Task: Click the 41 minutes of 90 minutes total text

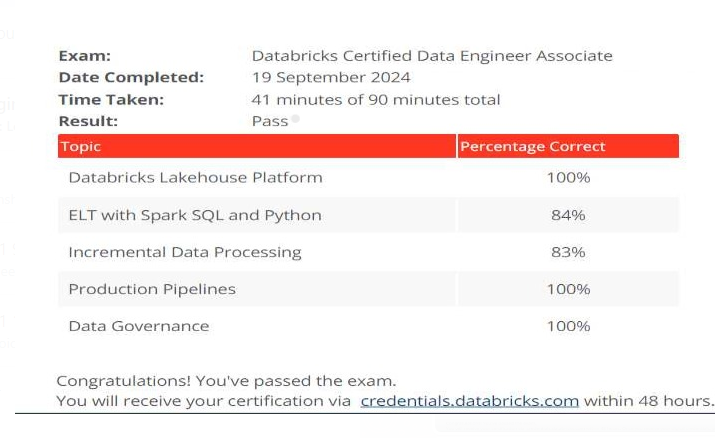Action: pyautogui.click(x=376, y=99)
